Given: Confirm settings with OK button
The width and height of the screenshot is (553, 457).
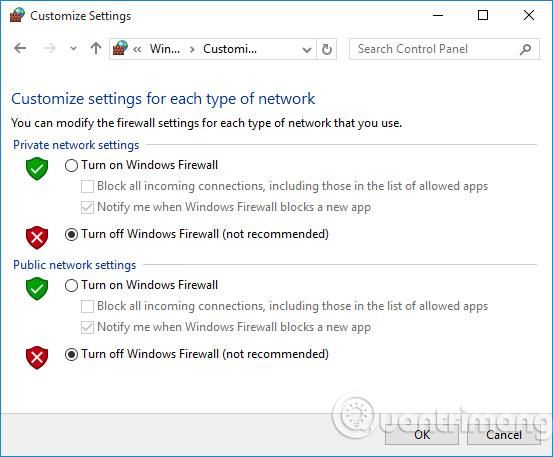Looking at the screenshot, I should pyautogui.click(x=422, y=435).
